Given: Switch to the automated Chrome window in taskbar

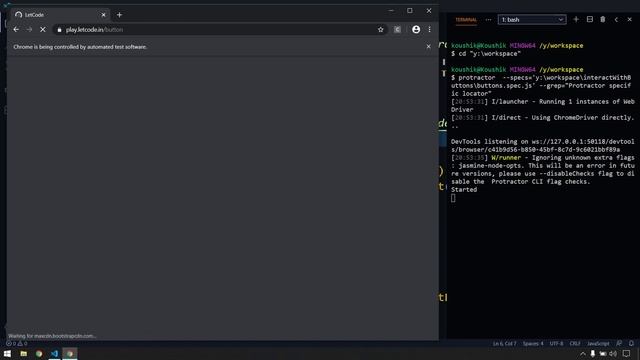Looking at the screenshot, I should tap(70, 353).
